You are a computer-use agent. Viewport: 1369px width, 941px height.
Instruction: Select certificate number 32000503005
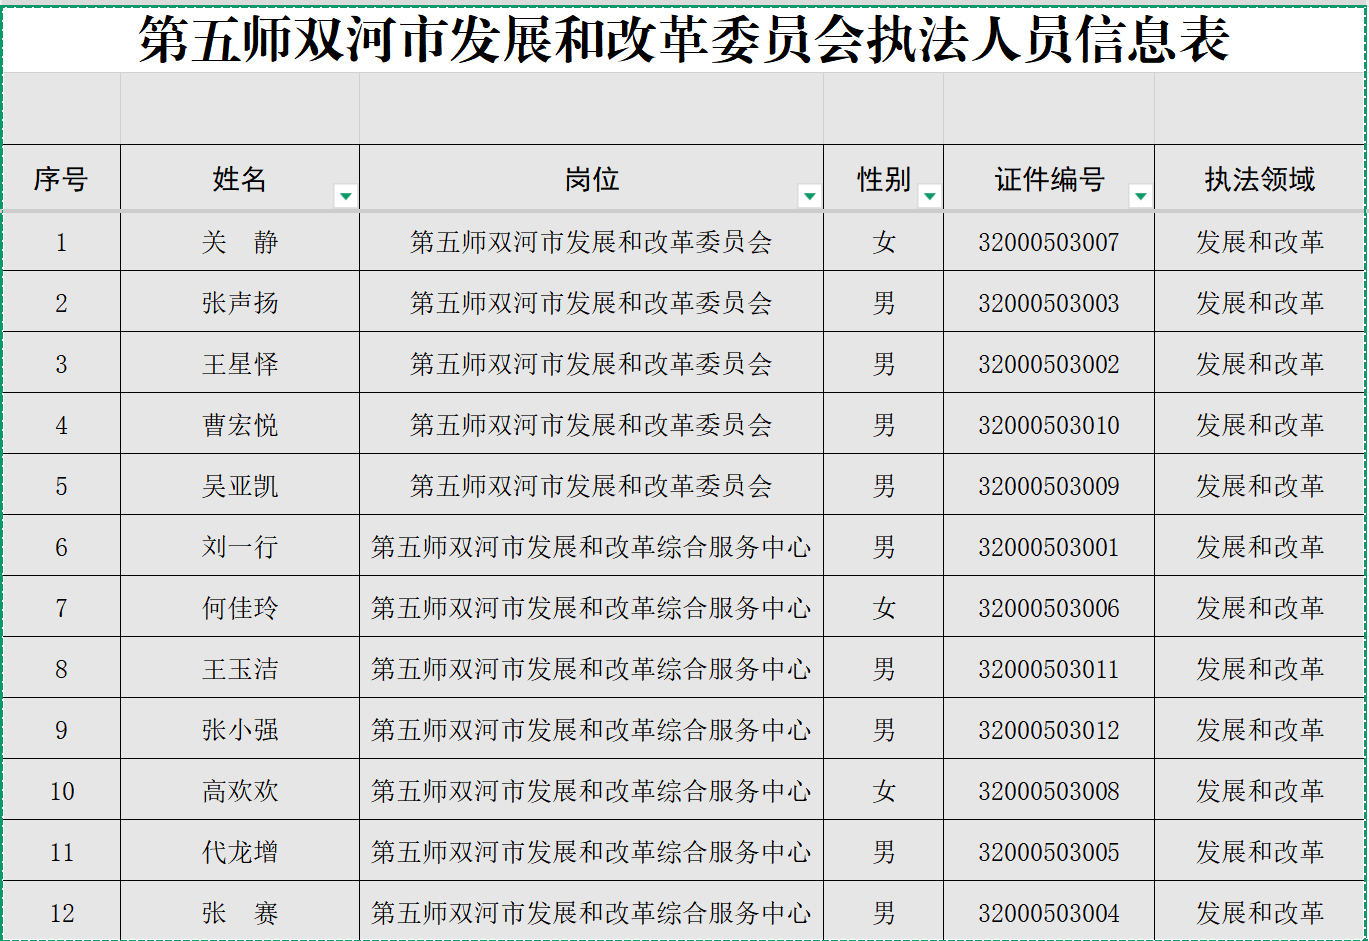(x=1049, y=852)
